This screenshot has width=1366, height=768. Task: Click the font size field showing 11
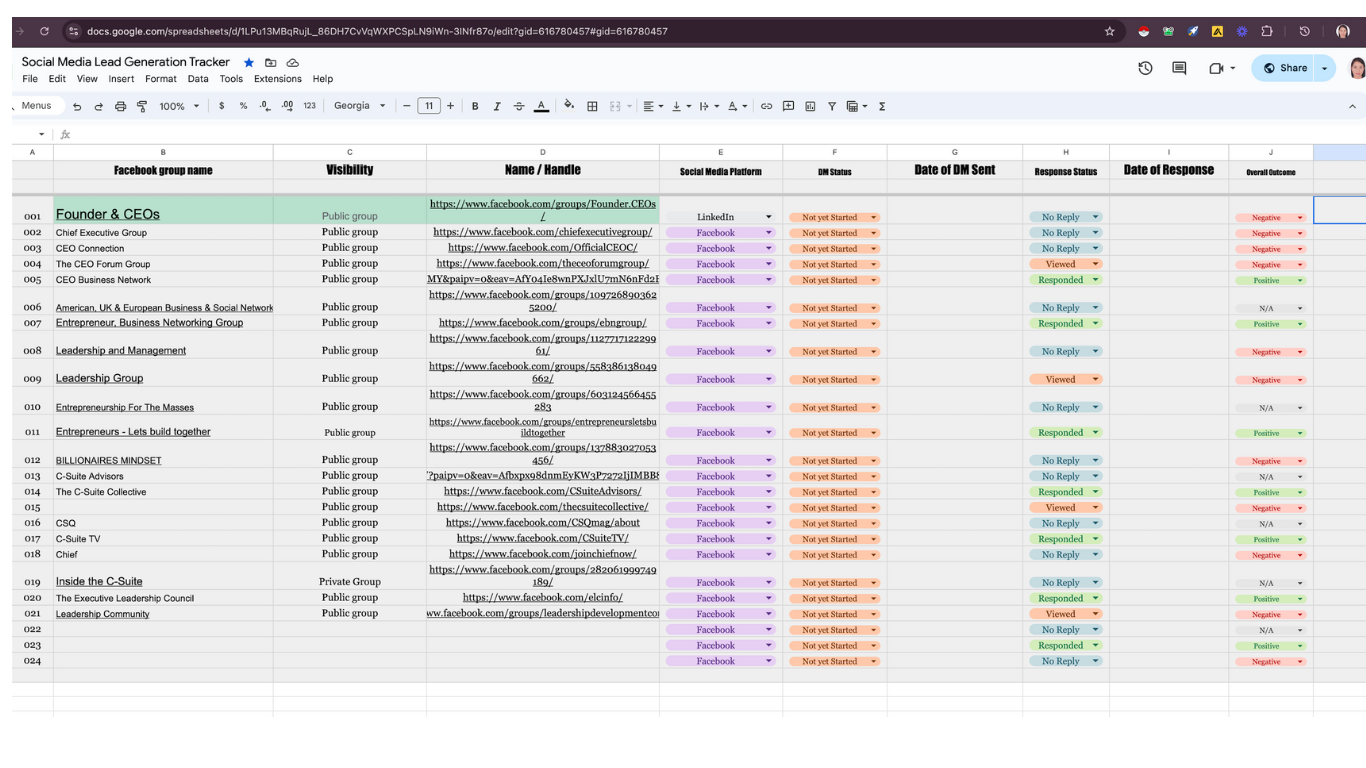429,106
